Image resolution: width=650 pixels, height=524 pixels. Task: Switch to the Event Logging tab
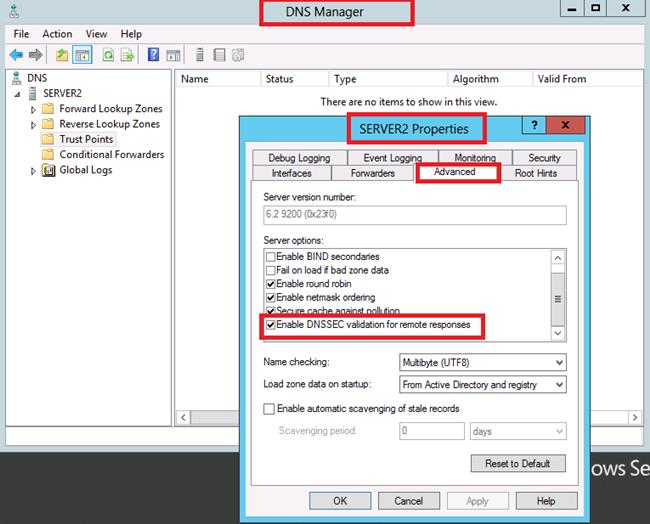(x=393, y=158)
